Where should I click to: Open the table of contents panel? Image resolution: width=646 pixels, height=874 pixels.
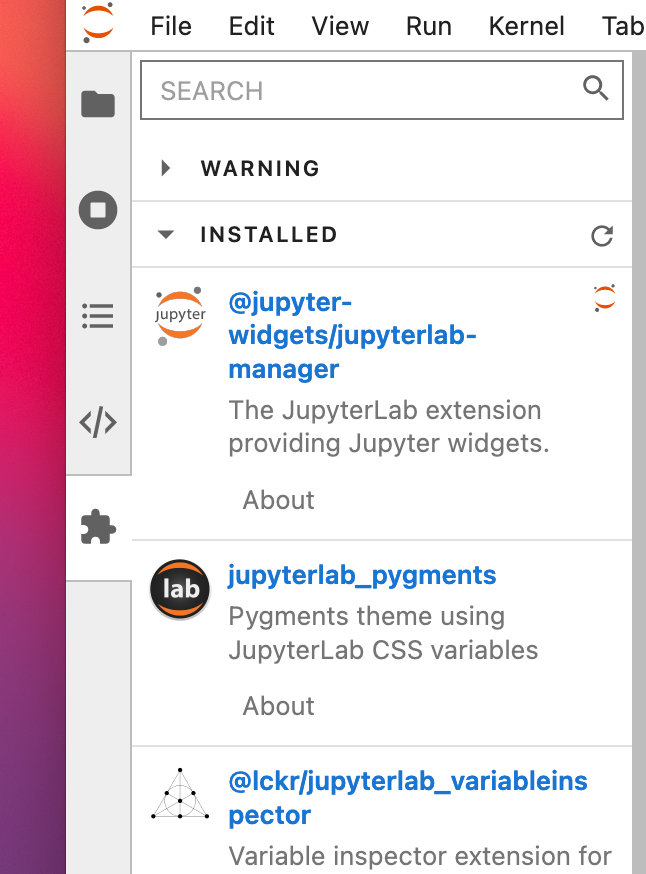click(x=97, y=316)
